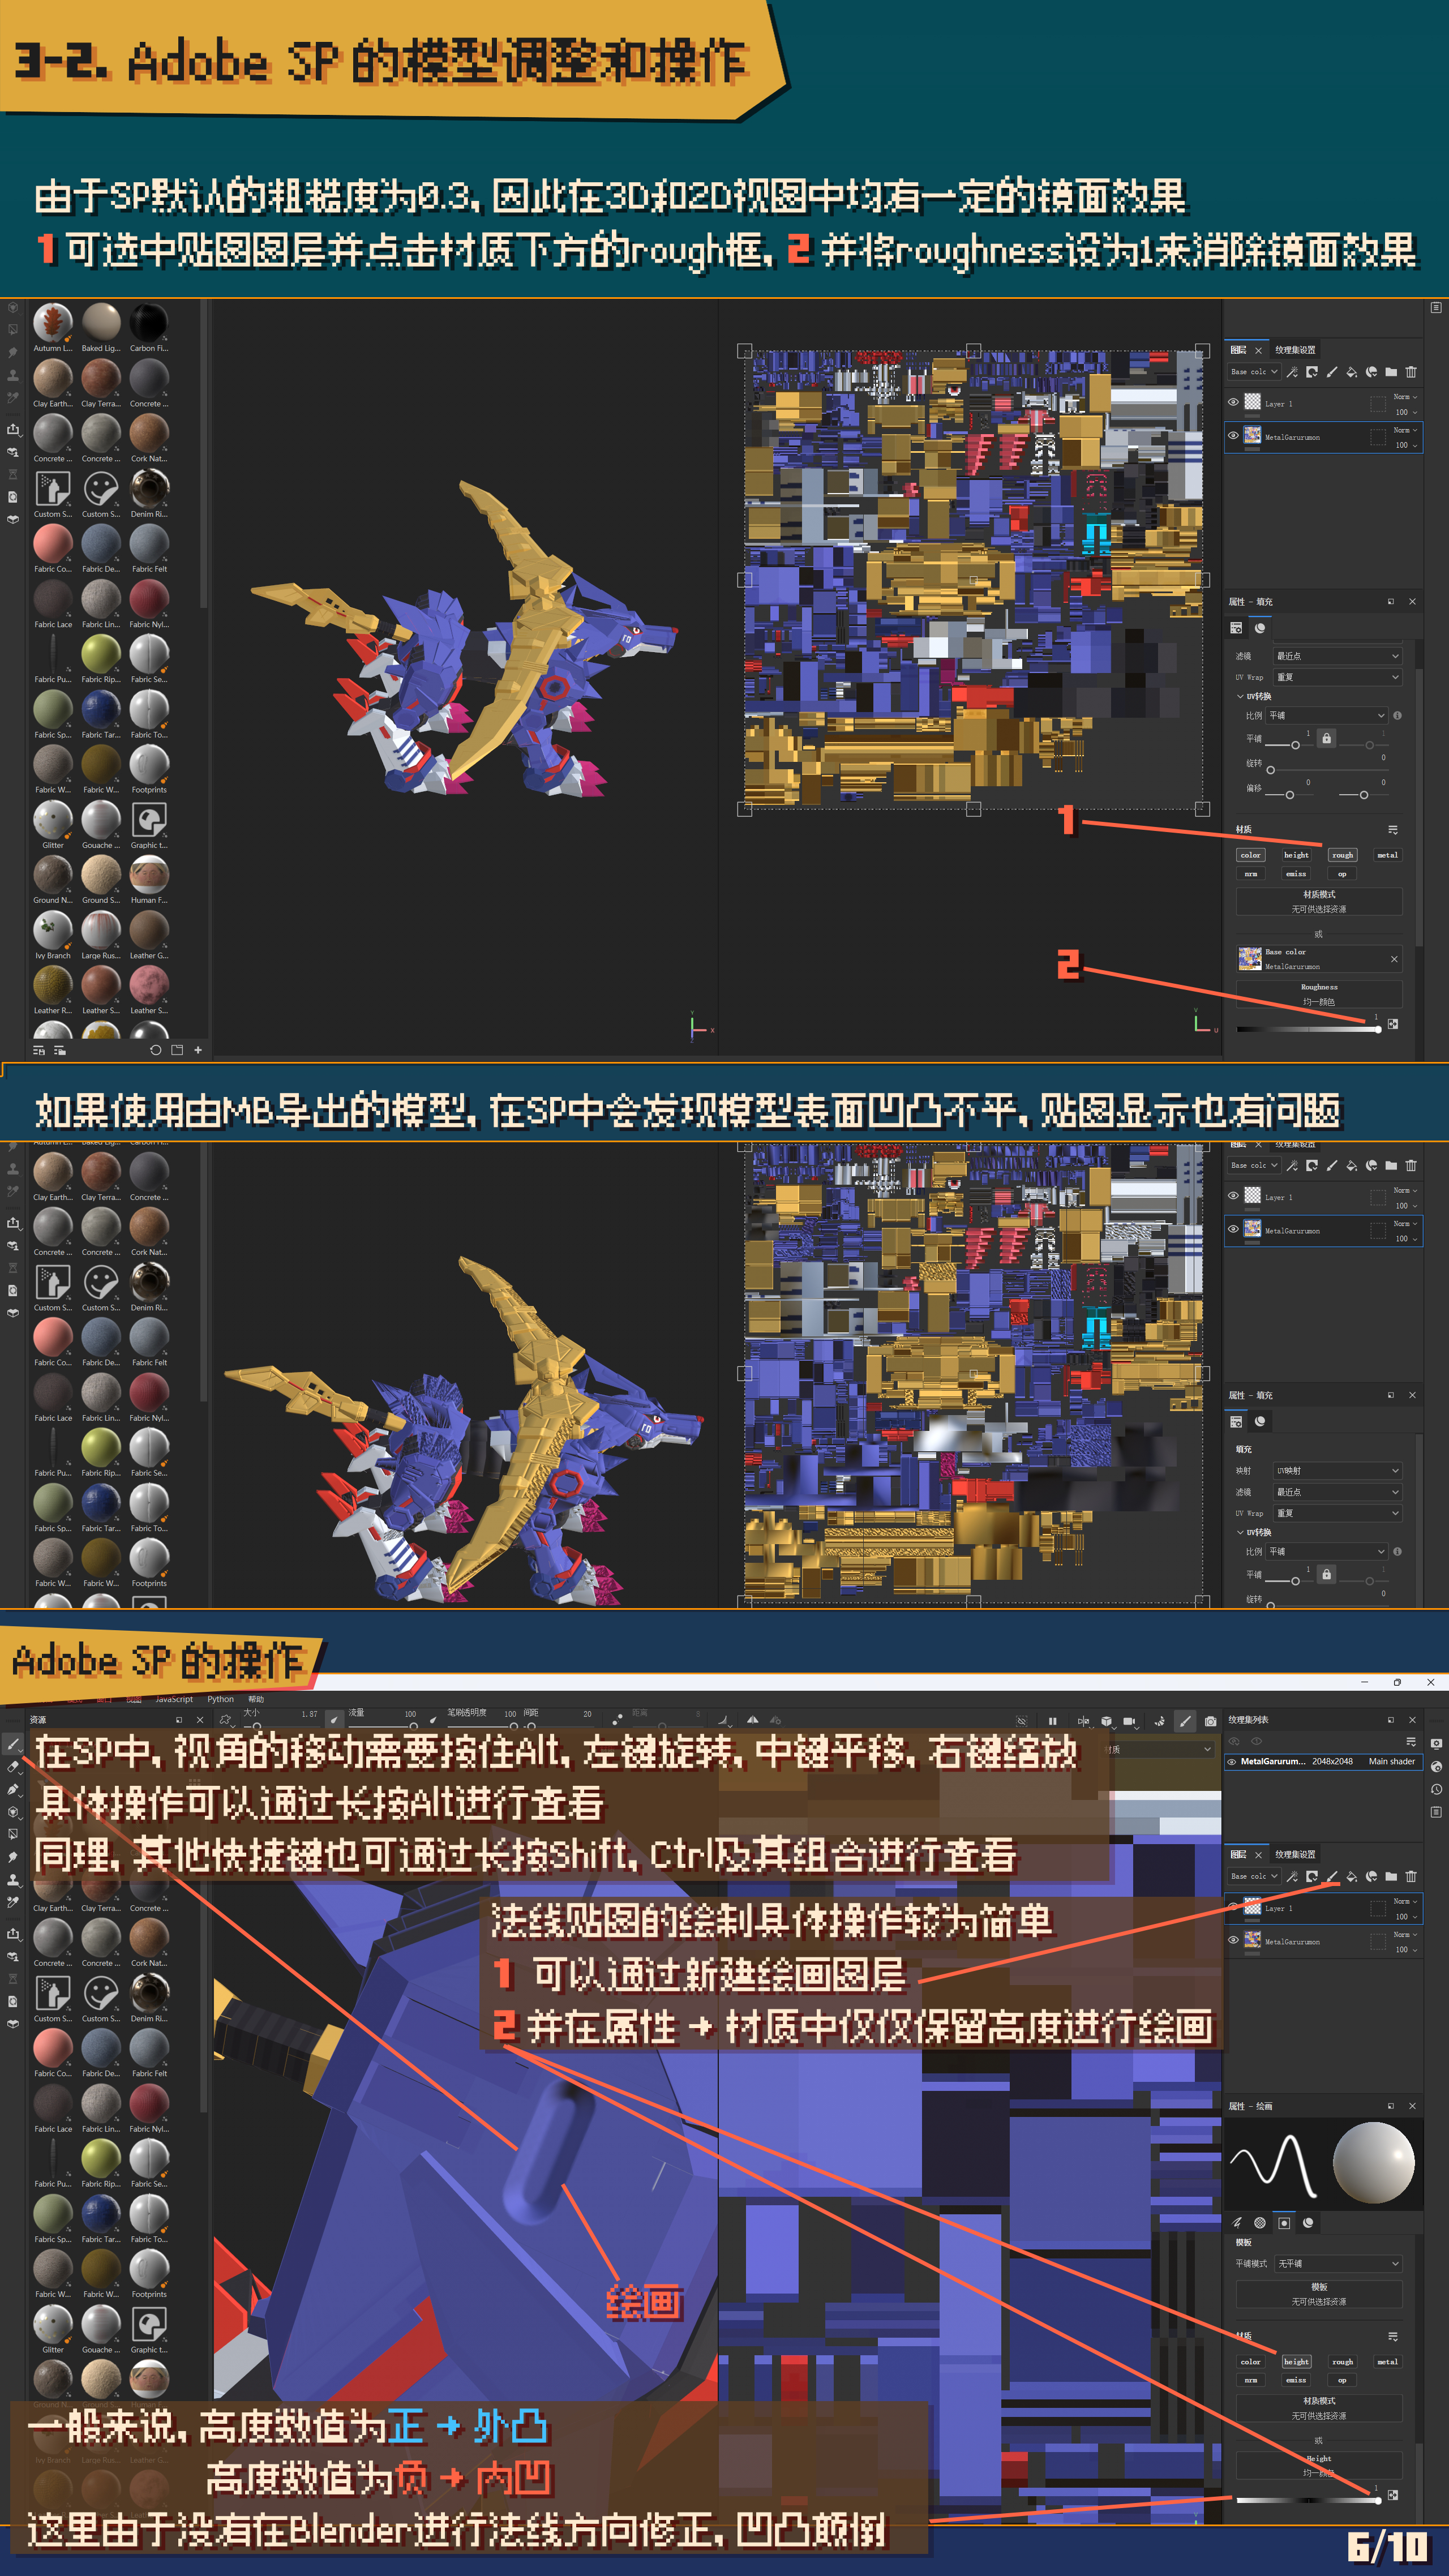
Task: Toggle MetalGarurum texture set eye in 纹理集列表
Action: [x=1232, y=1762]
